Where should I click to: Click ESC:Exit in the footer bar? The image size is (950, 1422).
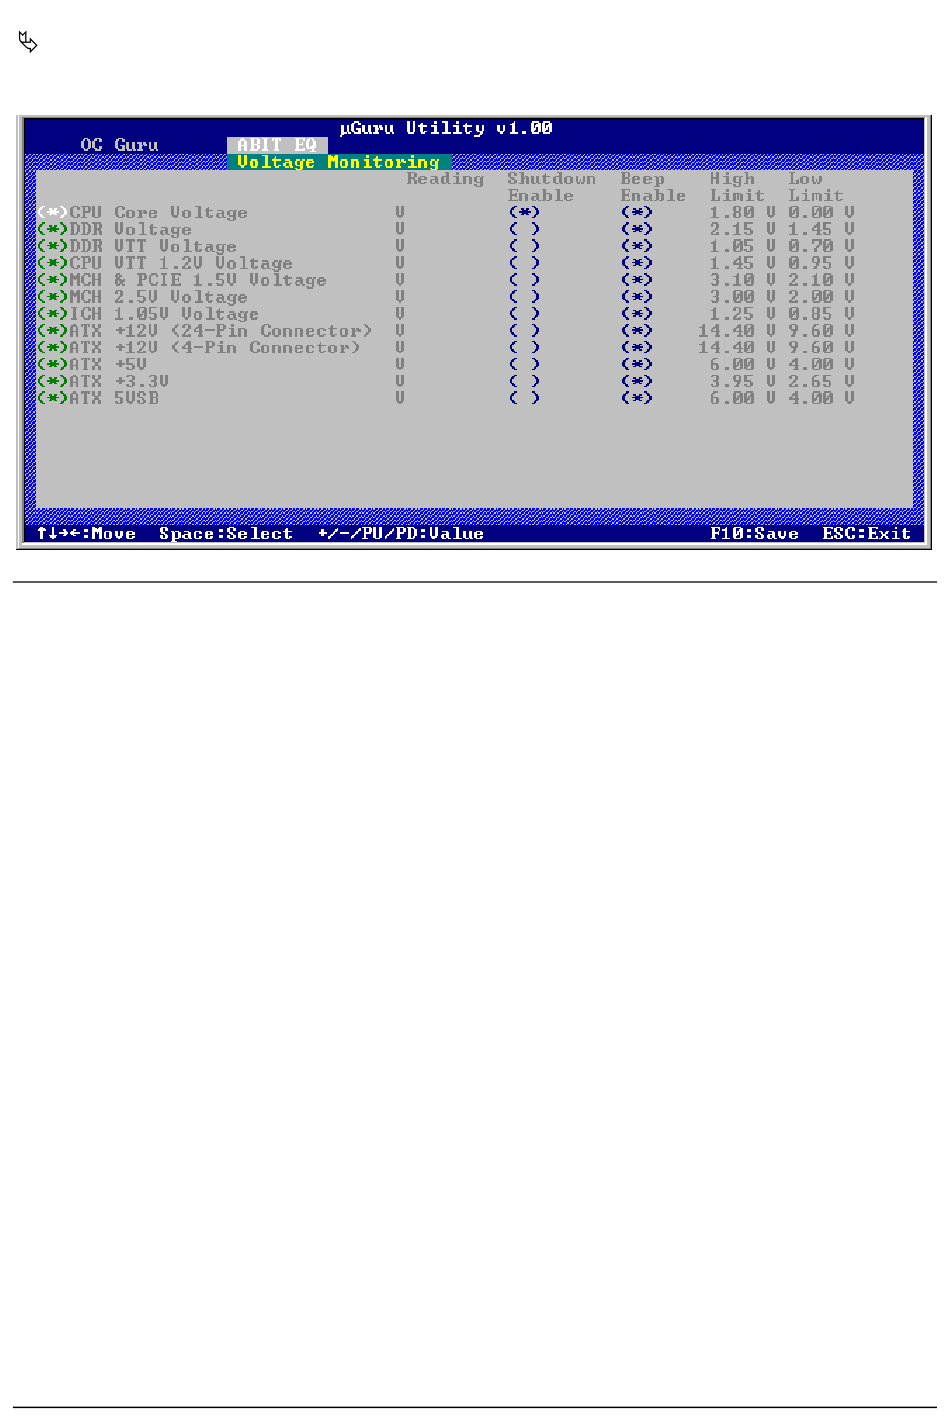tap(867, 534)
